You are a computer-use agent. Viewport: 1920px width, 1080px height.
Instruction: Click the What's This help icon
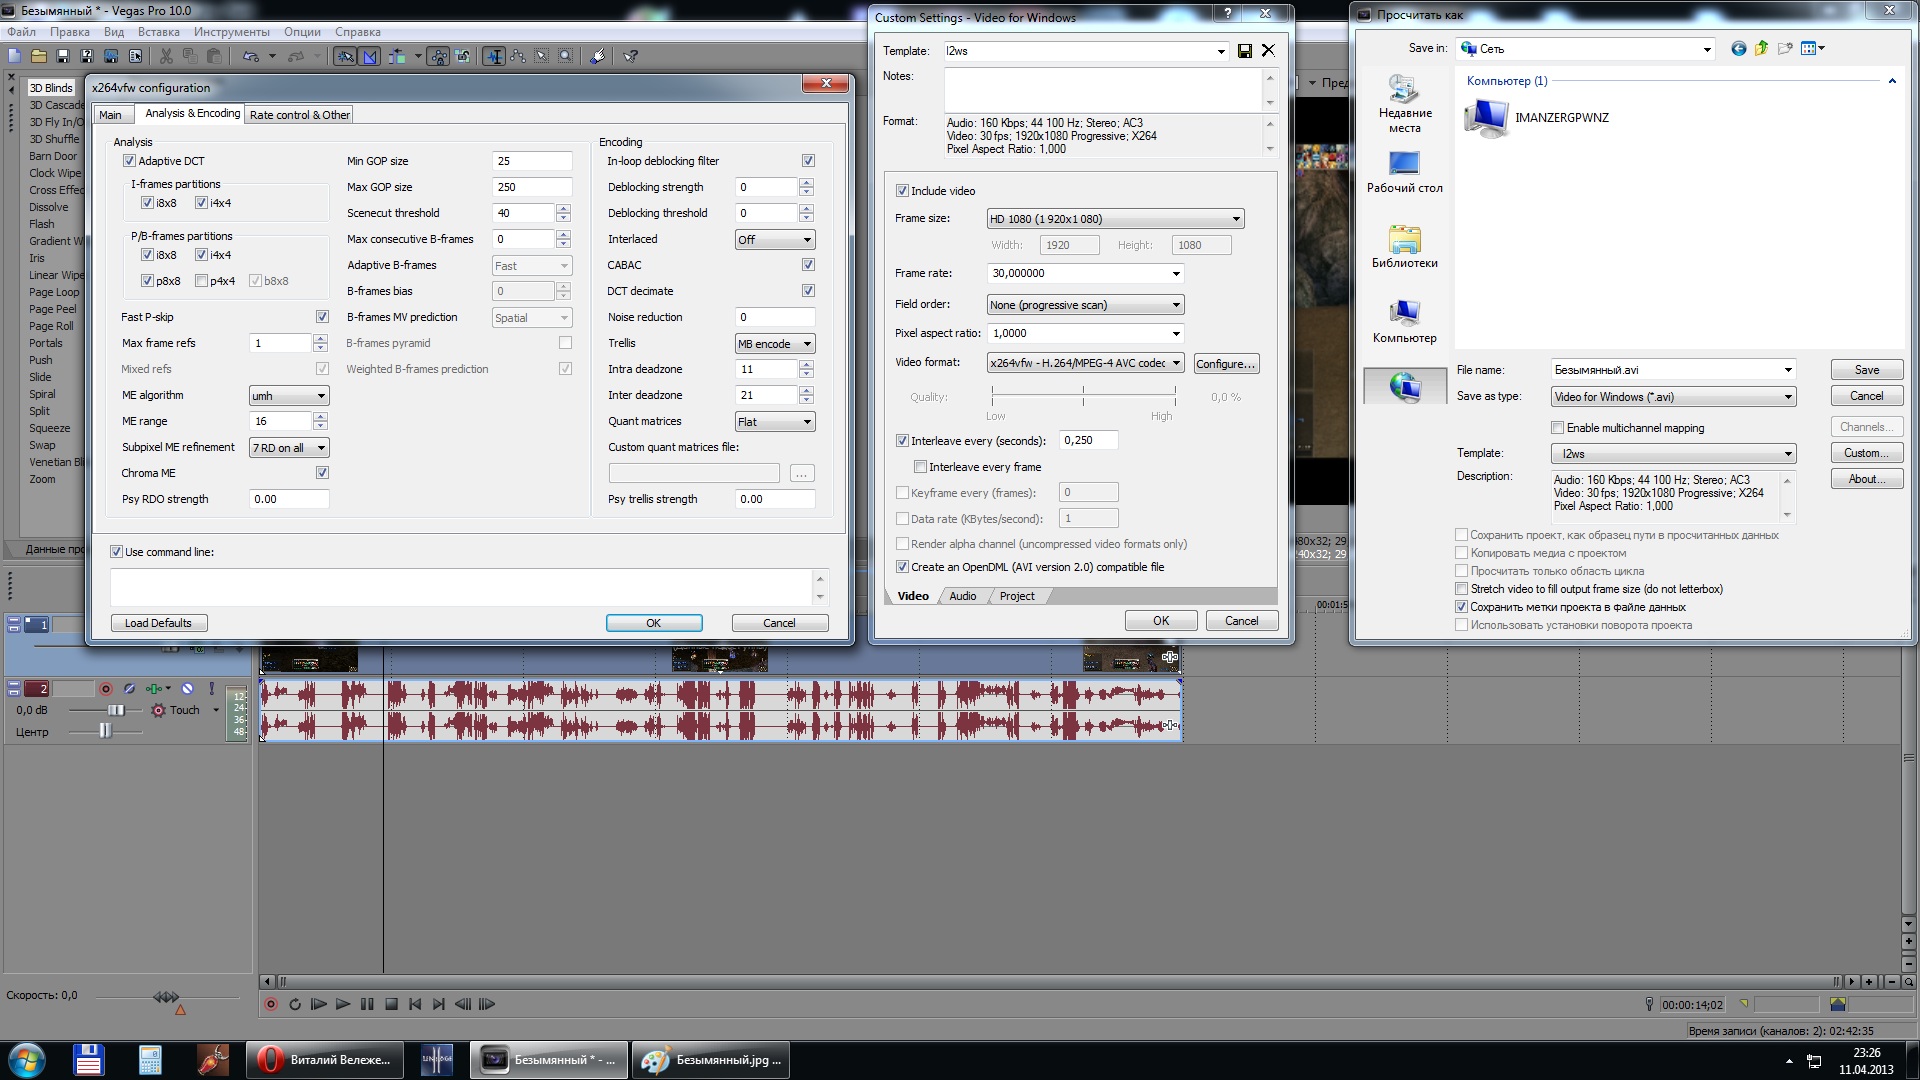coord(631,56)
